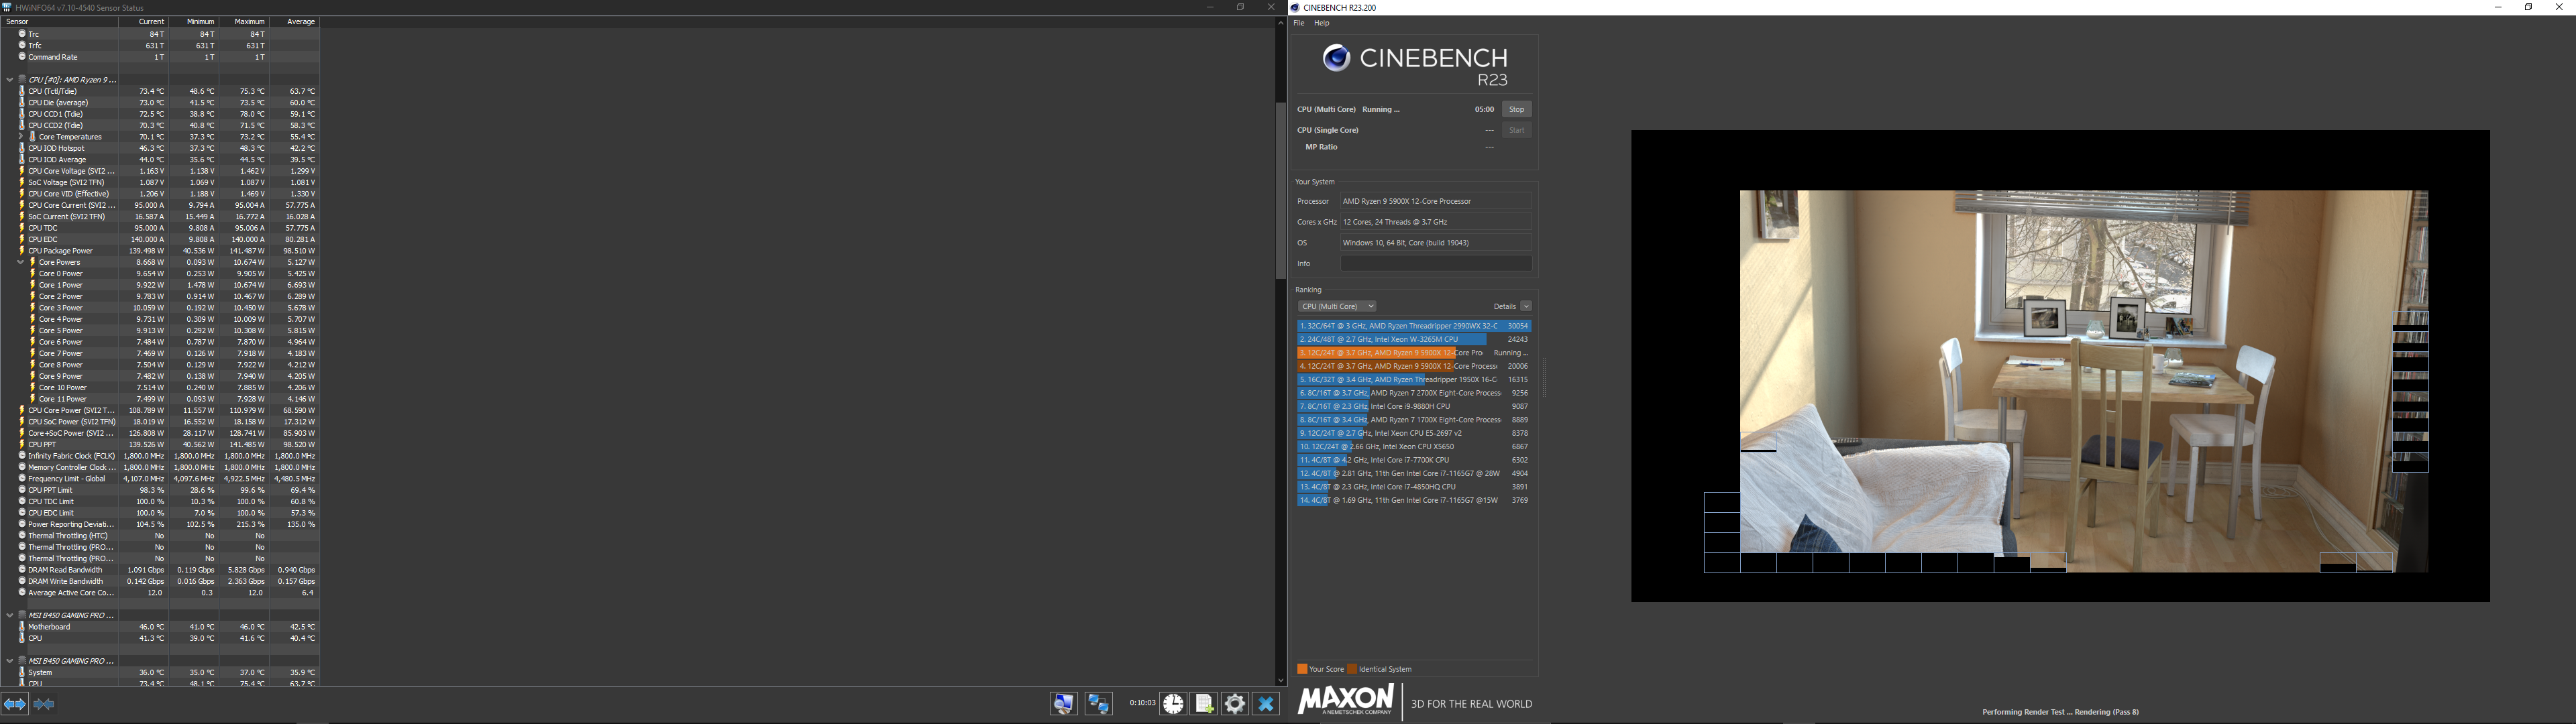Click the expand columns blue arrows icon

click(x=14, y=704)
